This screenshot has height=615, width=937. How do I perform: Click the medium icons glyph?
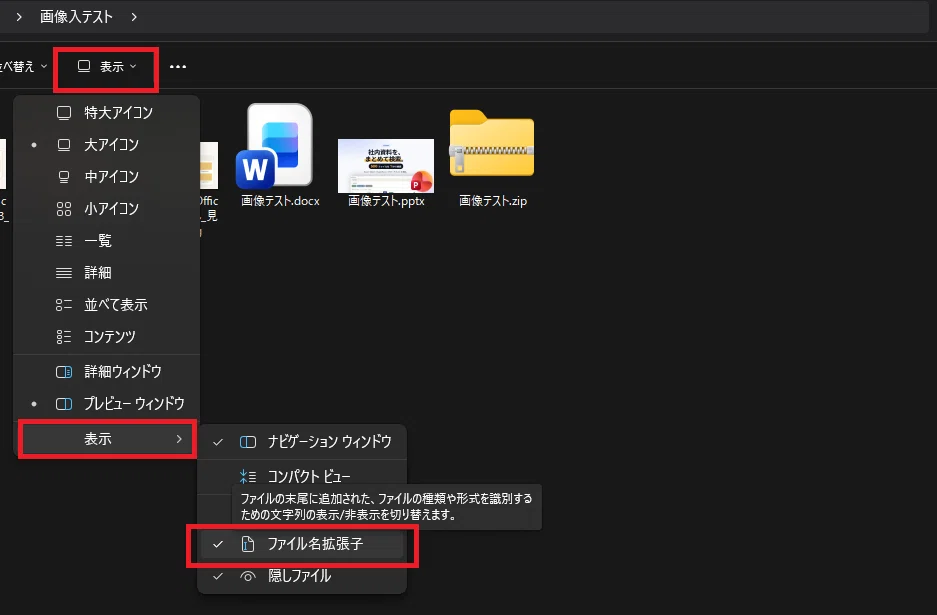pyautogui.click(x=64, y=177)
